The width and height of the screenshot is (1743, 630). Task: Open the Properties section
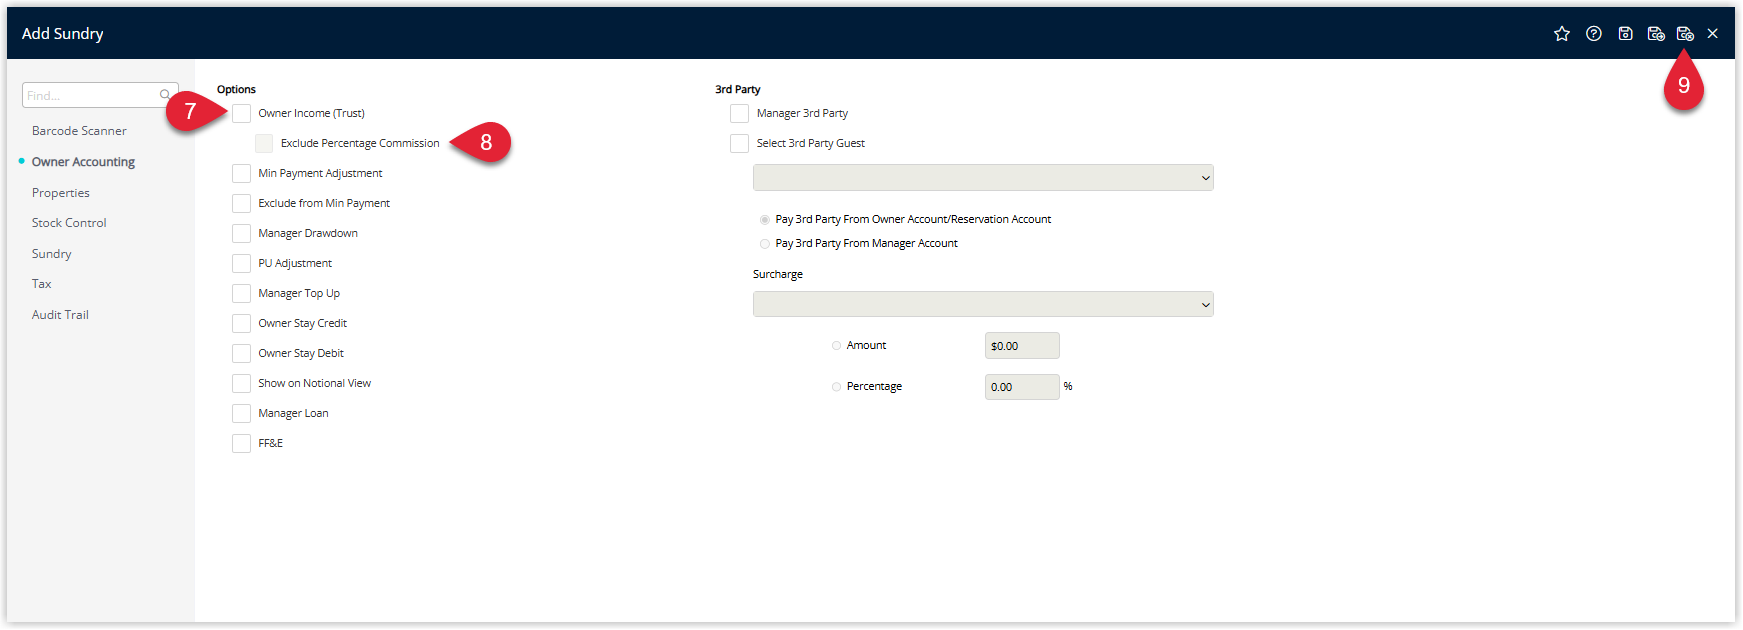pos(61,193)
